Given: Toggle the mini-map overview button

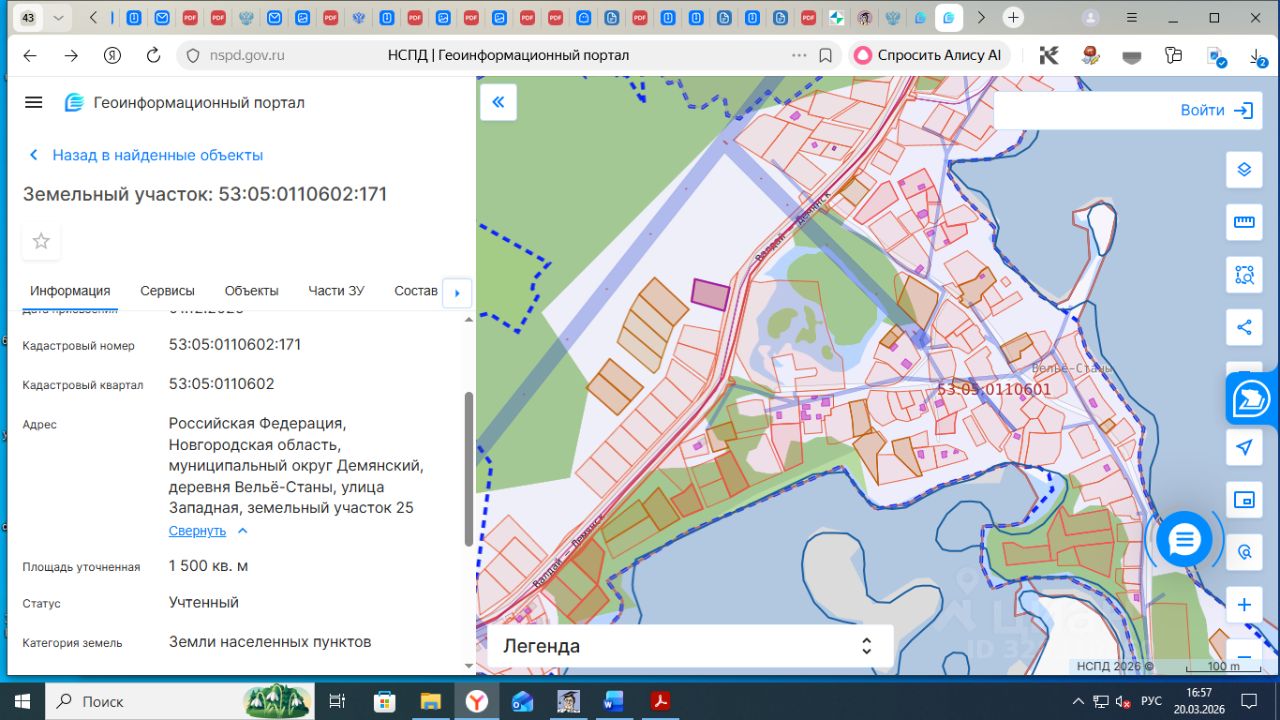Looking at the screenshot, I should click(1244, 500).
